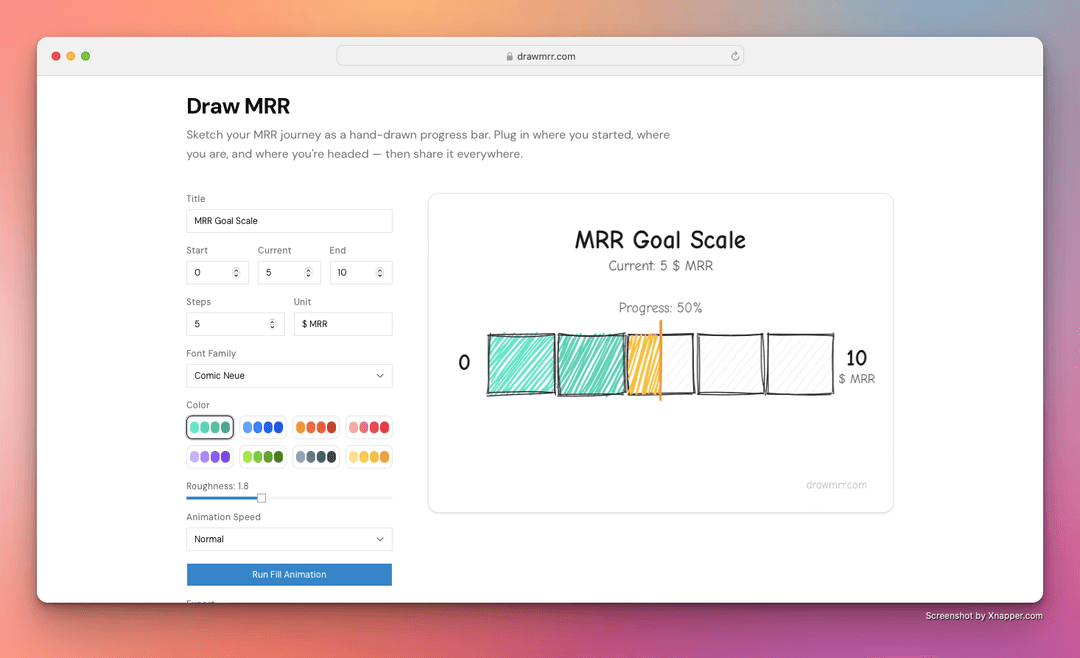The height and width of the screenshot is (658, 1080).
Task: Choose the yellow color palette
Action: [x=369, y=457]
